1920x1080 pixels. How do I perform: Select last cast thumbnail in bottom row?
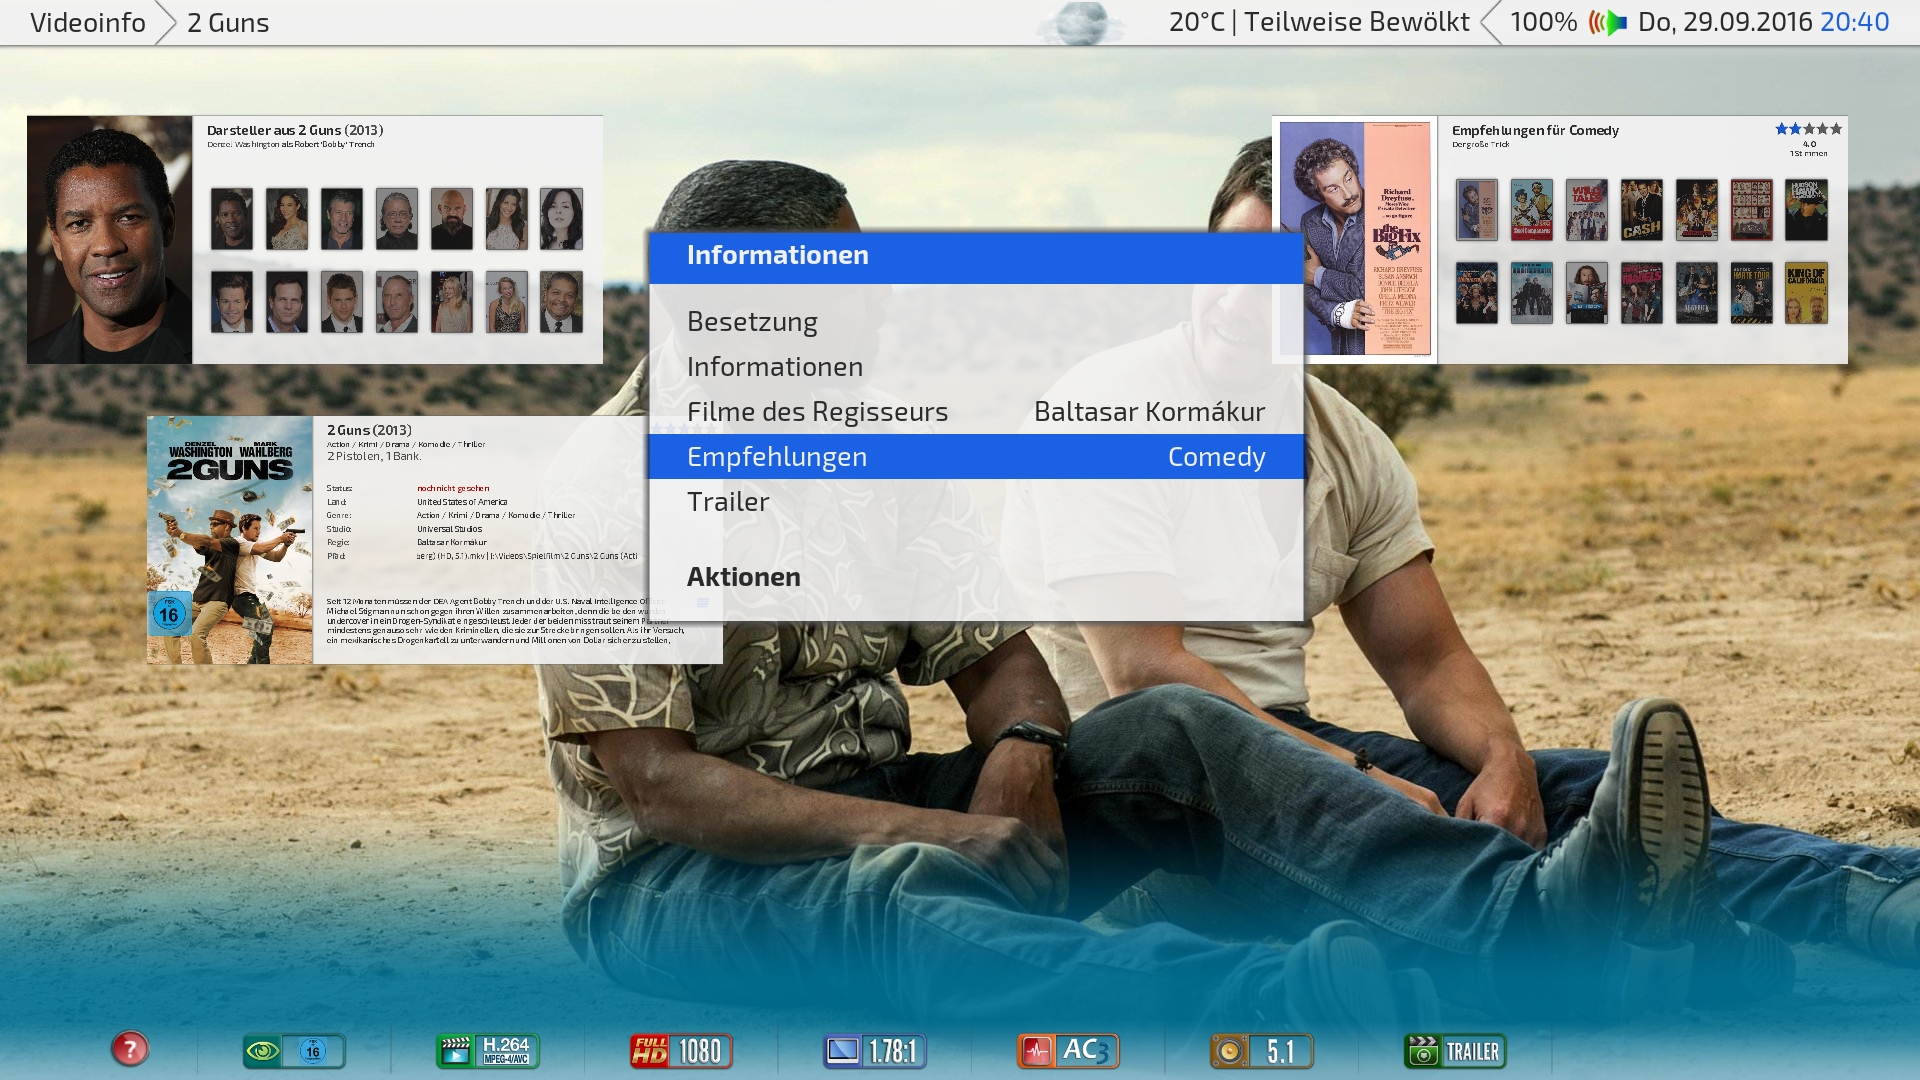pyautogui.click(x=562, y=302)
